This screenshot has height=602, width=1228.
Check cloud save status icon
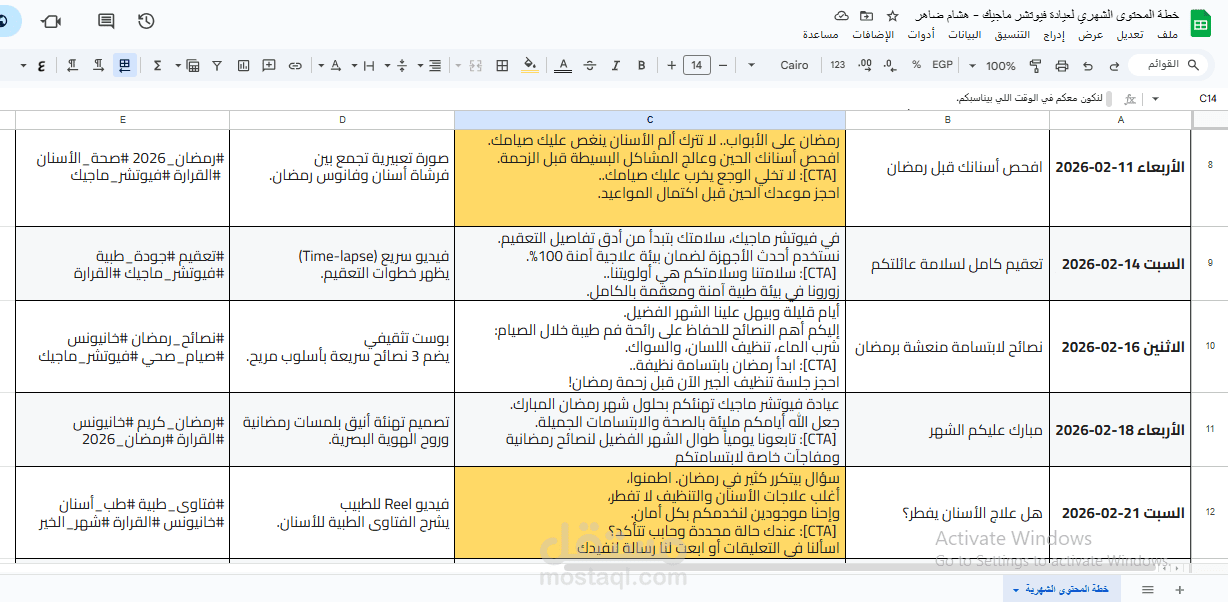point(841,16)
